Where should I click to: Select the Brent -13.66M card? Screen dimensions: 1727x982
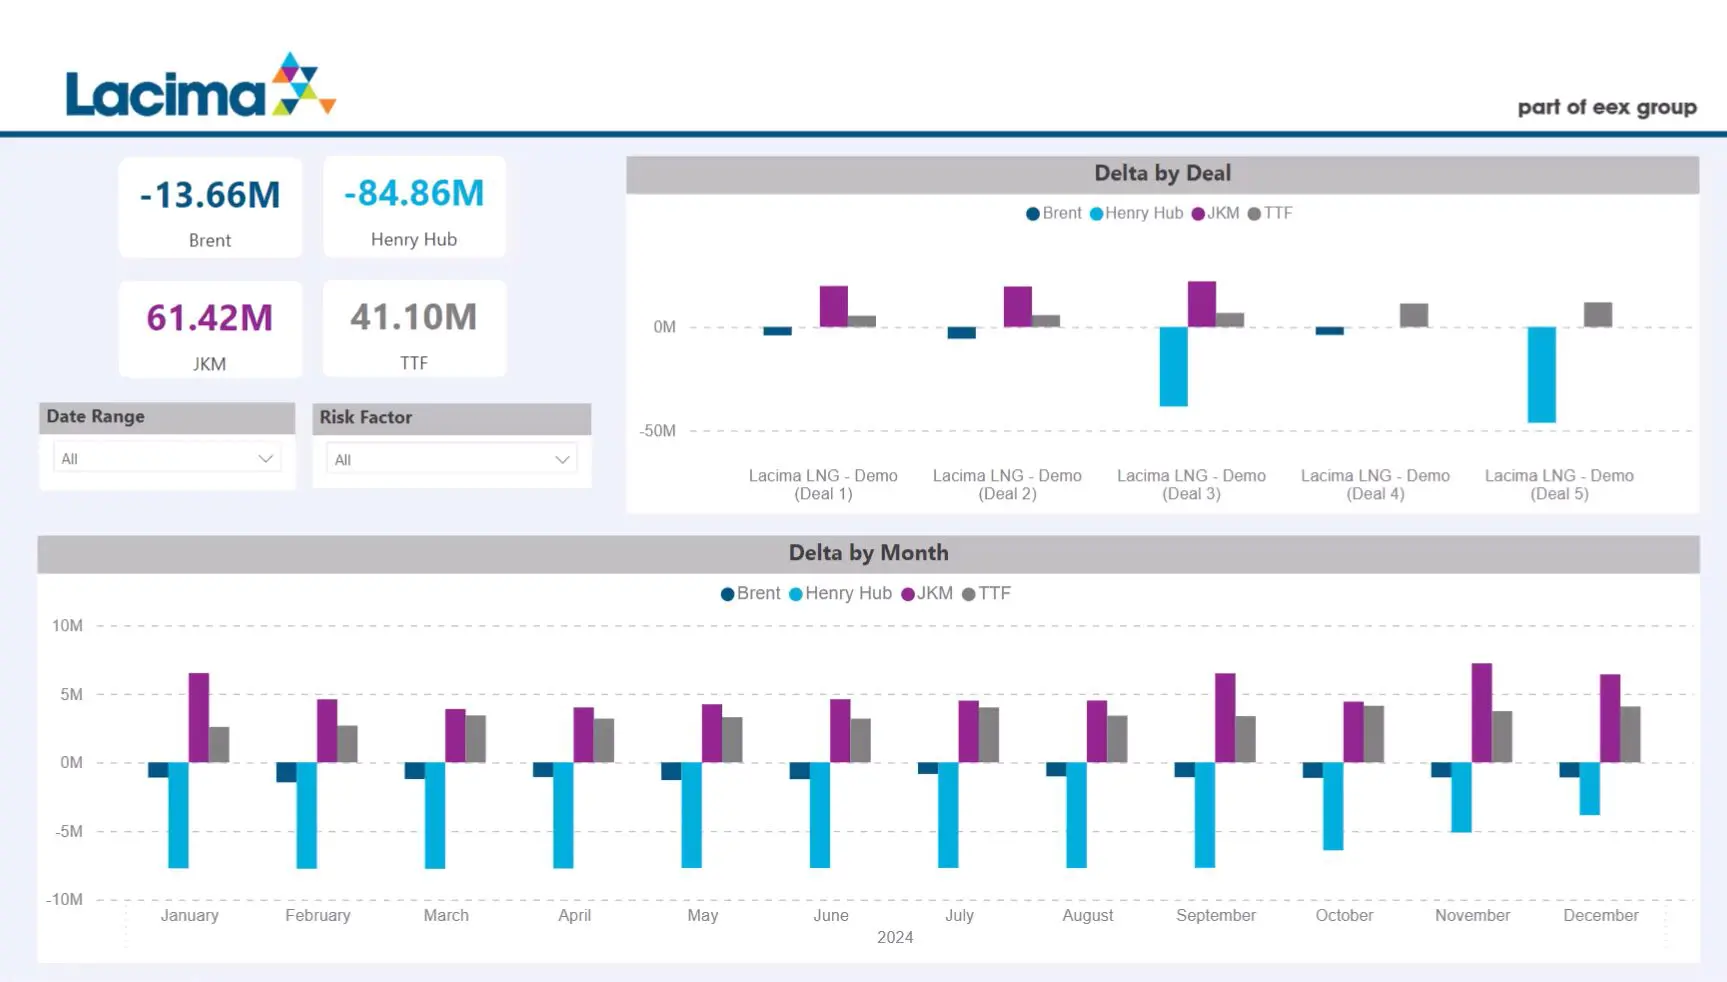(x=210, y=207)
